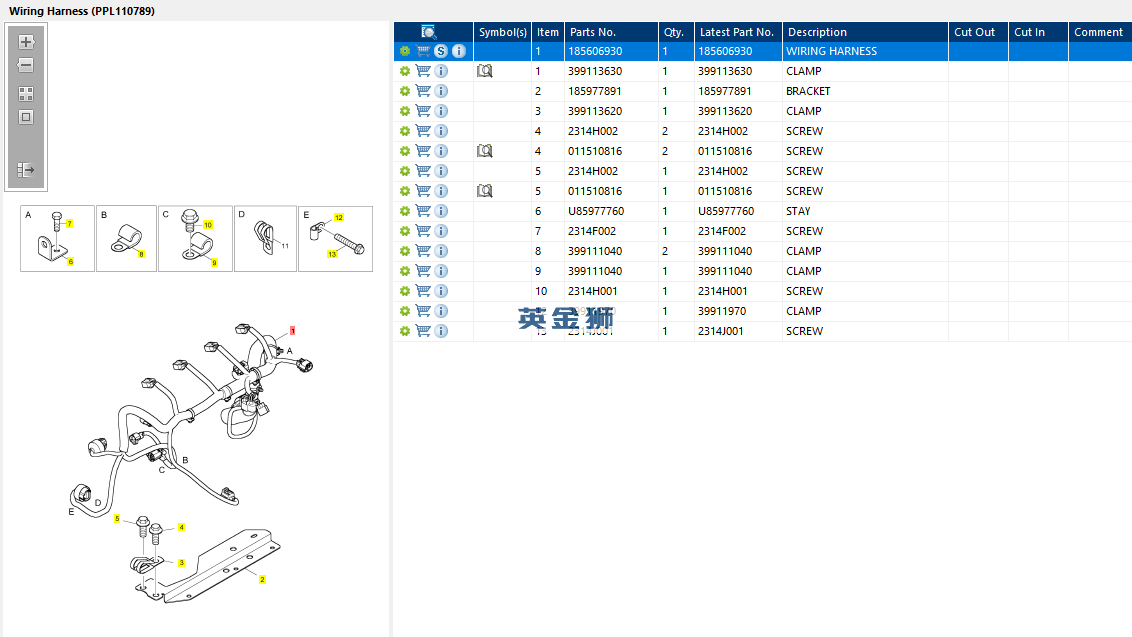Select callout 5 next to the screws
The height and width of the screenshot is (637, 1132).
coord(117,519)
